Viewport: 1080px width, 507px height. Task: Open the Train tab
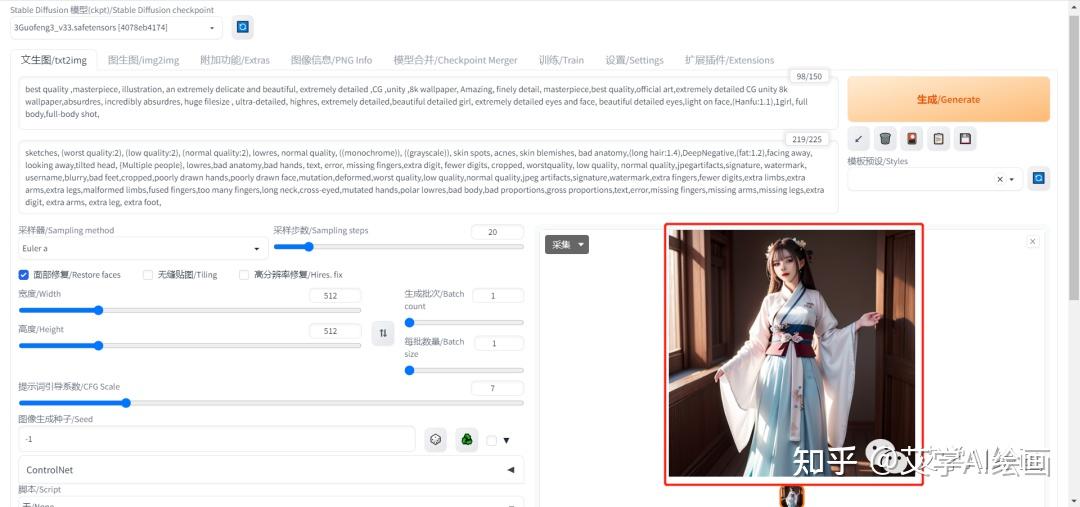pos(561,60)
